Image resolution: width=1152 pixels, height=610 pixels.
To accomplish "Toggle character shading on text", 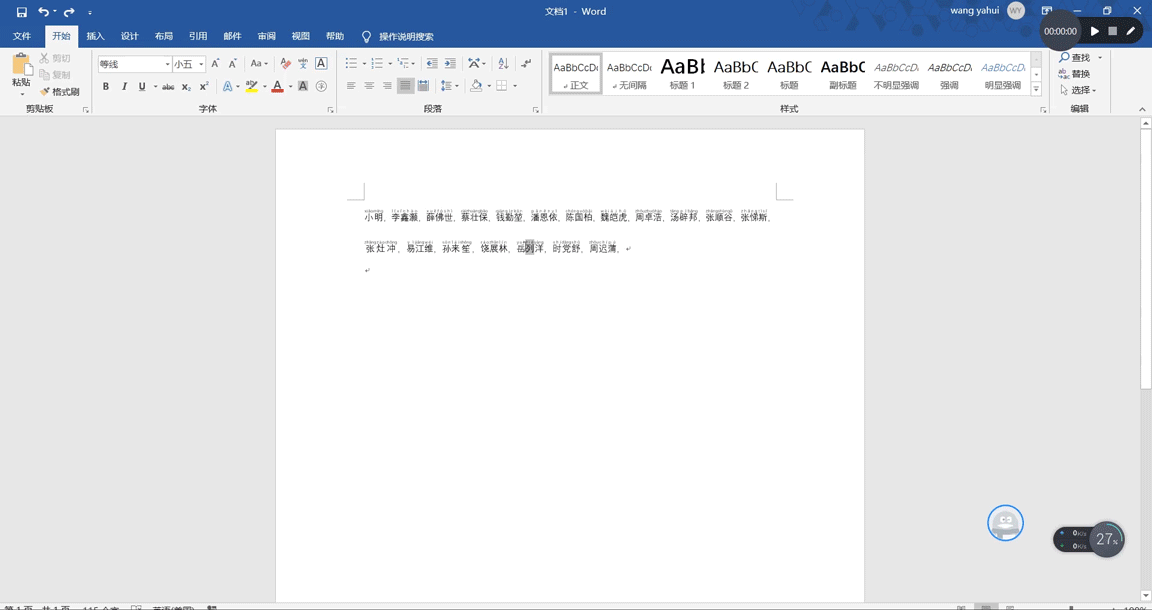I will 303,87.
